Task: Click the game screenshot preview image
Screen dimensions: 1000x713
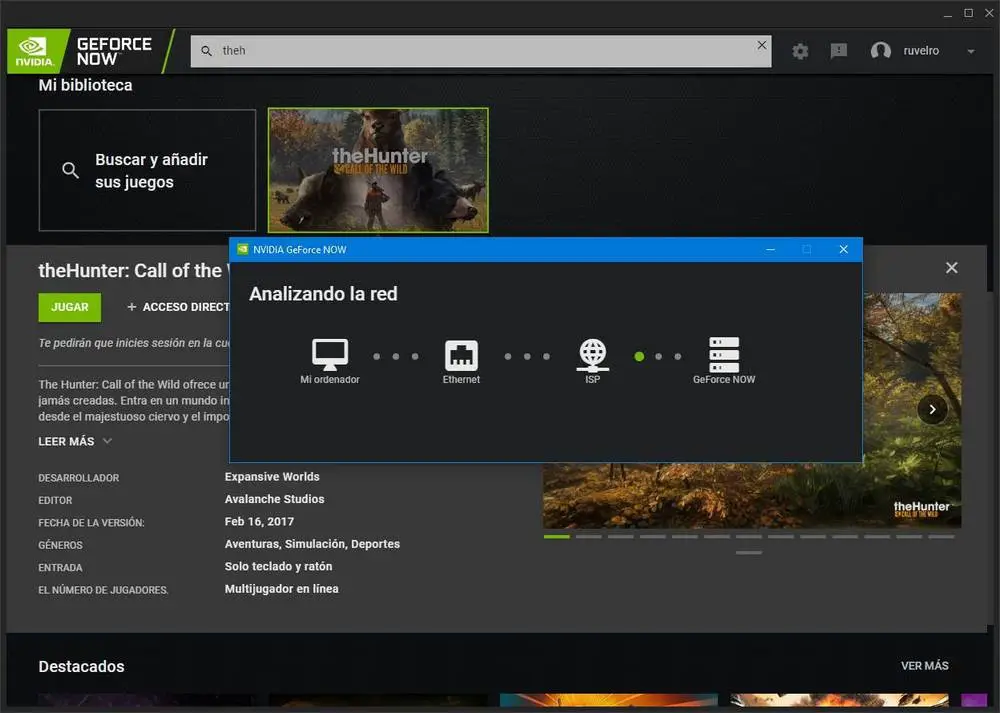Action: tap(752, 495)
